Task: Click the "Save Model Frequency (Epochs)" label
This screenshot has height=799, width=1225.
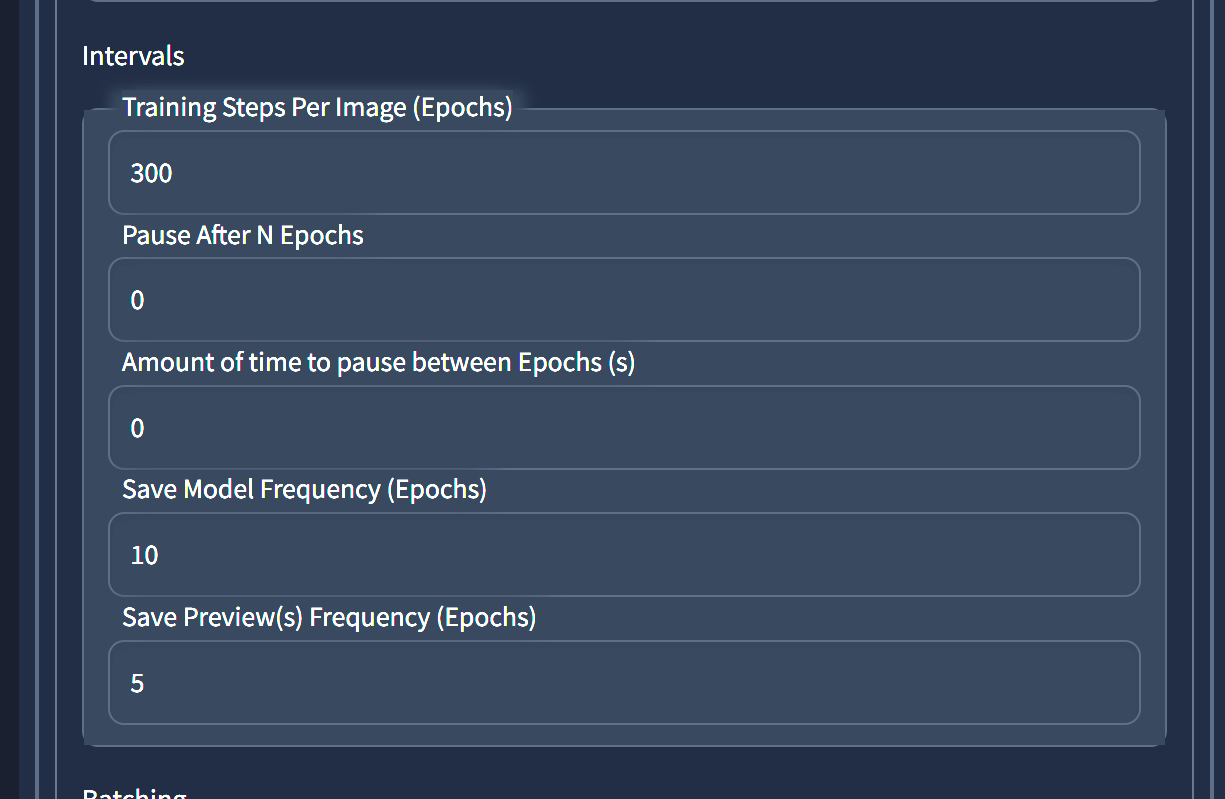Action: click(x=304, y=490)
